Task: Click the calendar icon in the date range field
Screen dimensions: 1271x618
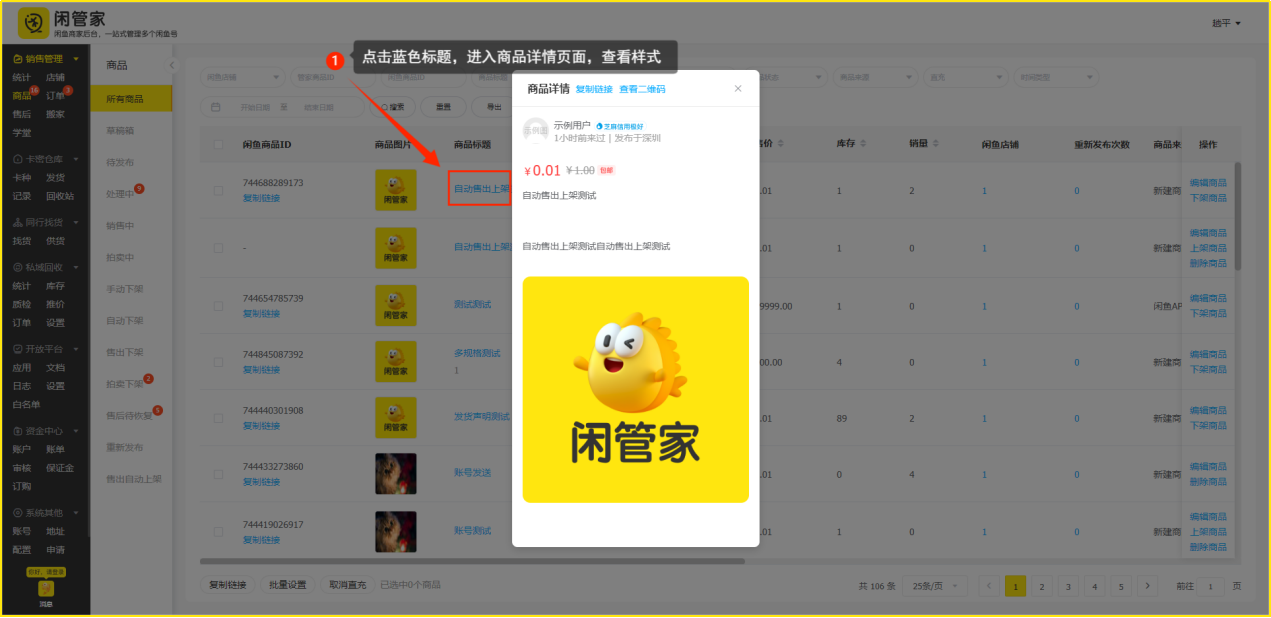Action: coord(216,107)
